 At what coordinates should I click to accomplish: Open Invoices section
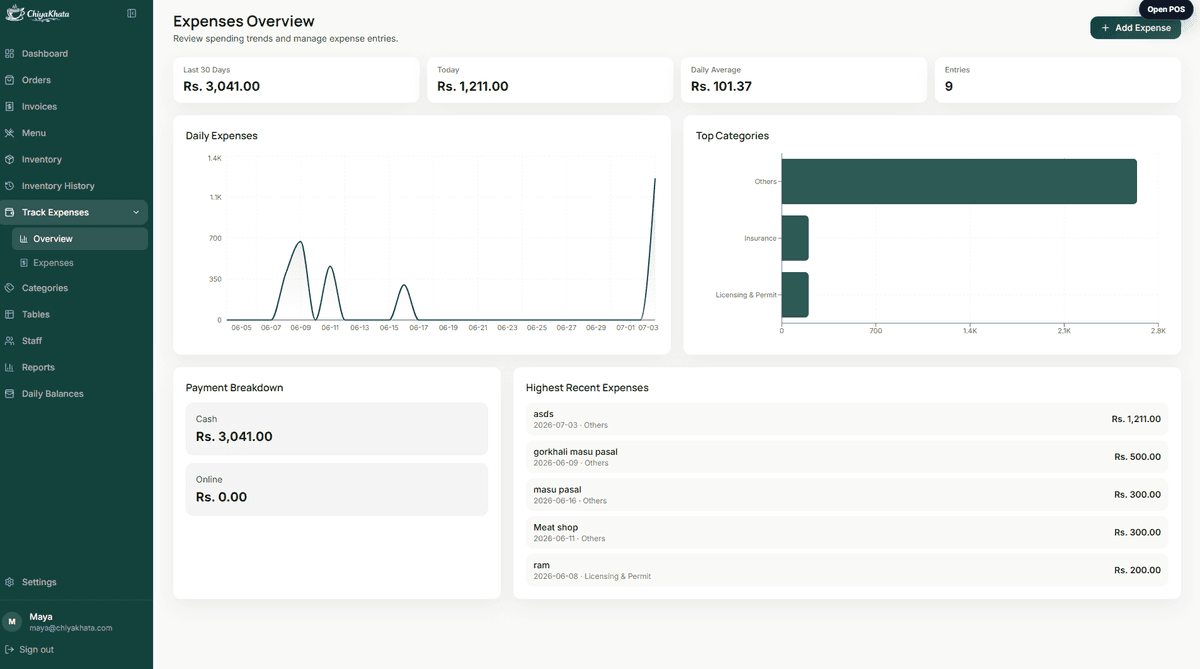[x=39, y=106]
